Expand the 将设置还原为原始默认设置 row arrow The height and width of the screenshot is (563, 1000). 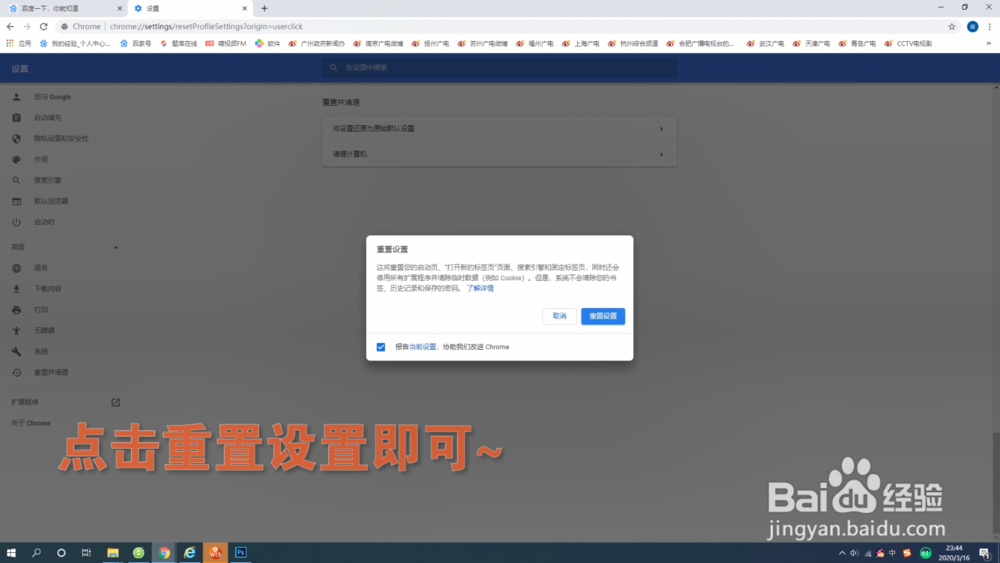661,129
